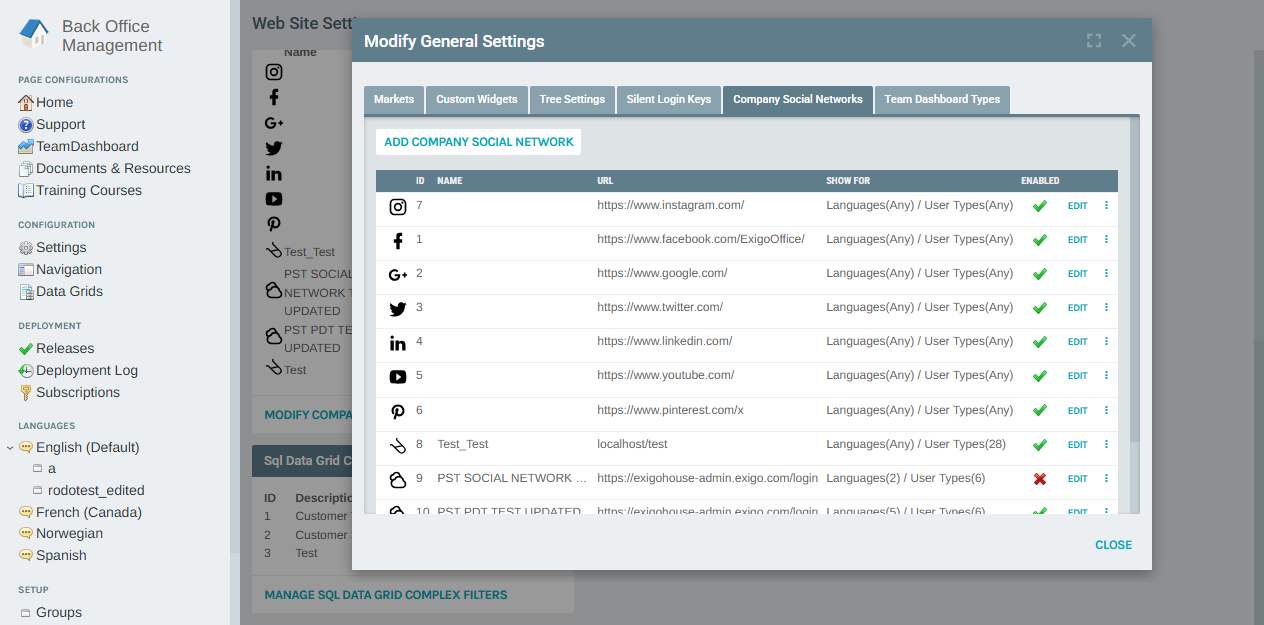Click the Subscriptions key icon

coord(26,393)
